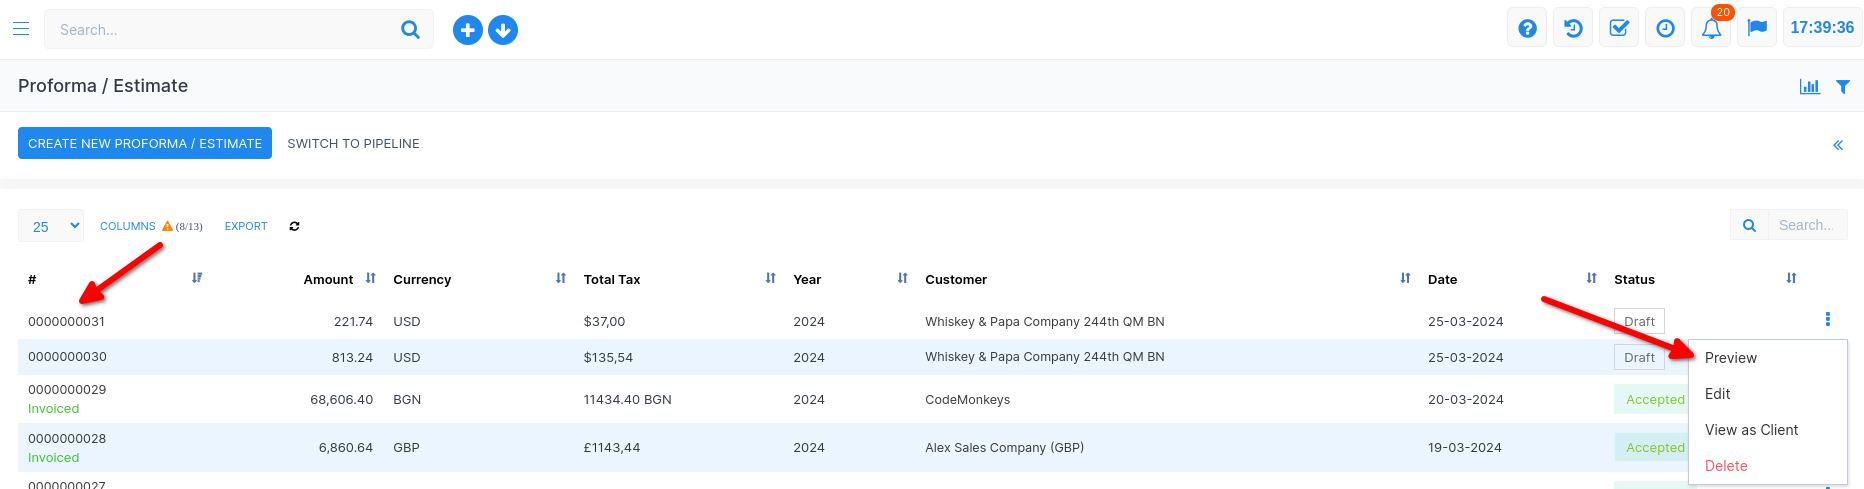
Task: Open the filter funnel icon
Action: (x=1843, y=87)
